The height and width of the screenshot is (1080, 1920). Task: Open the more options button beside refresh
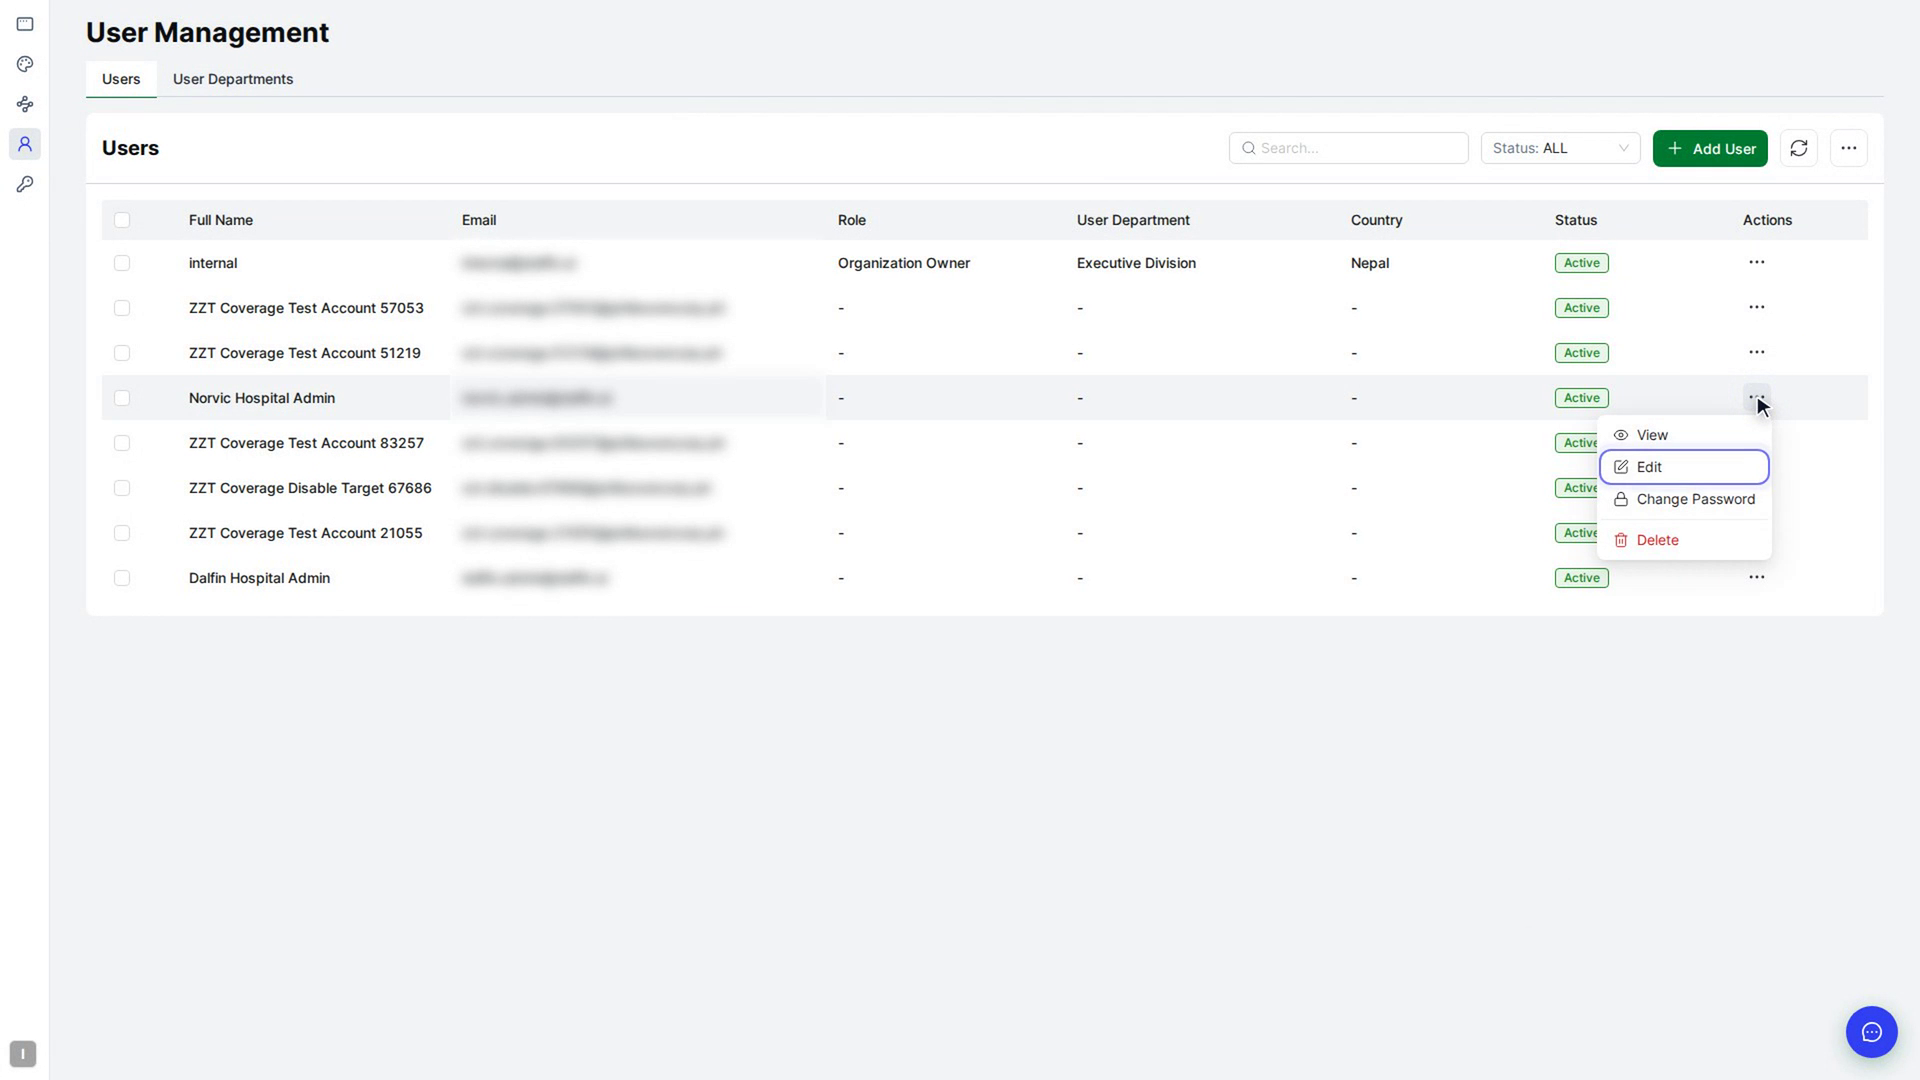click(x=1848, y=148)
